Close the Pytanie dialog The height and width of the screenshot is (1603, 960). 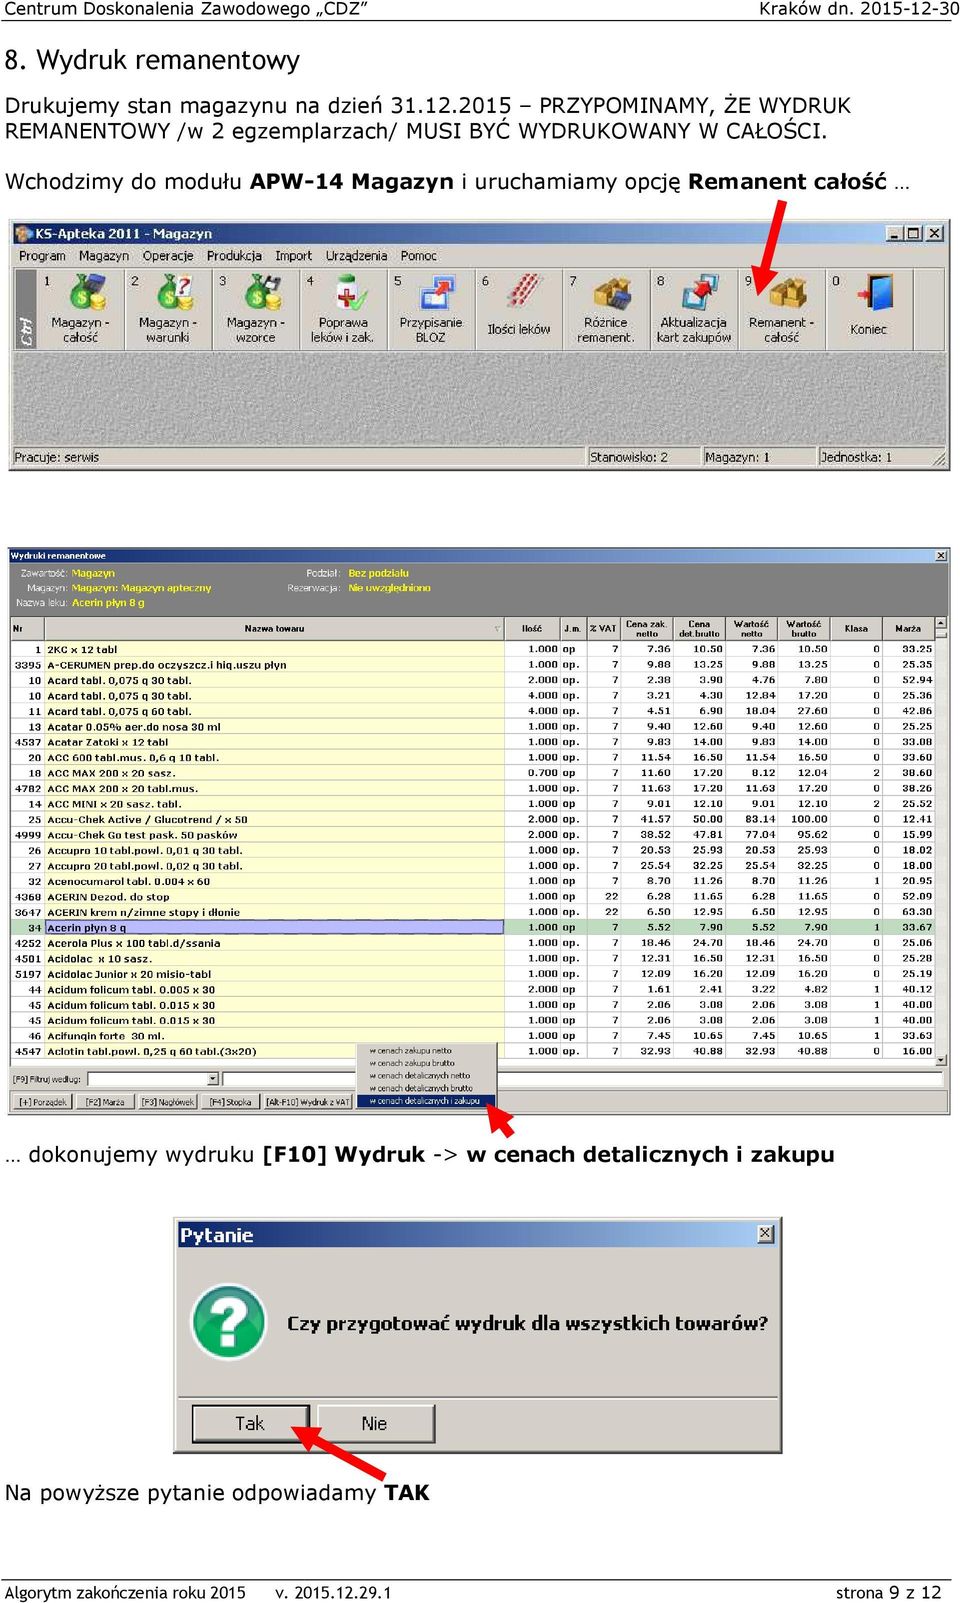pos(765,1234)
